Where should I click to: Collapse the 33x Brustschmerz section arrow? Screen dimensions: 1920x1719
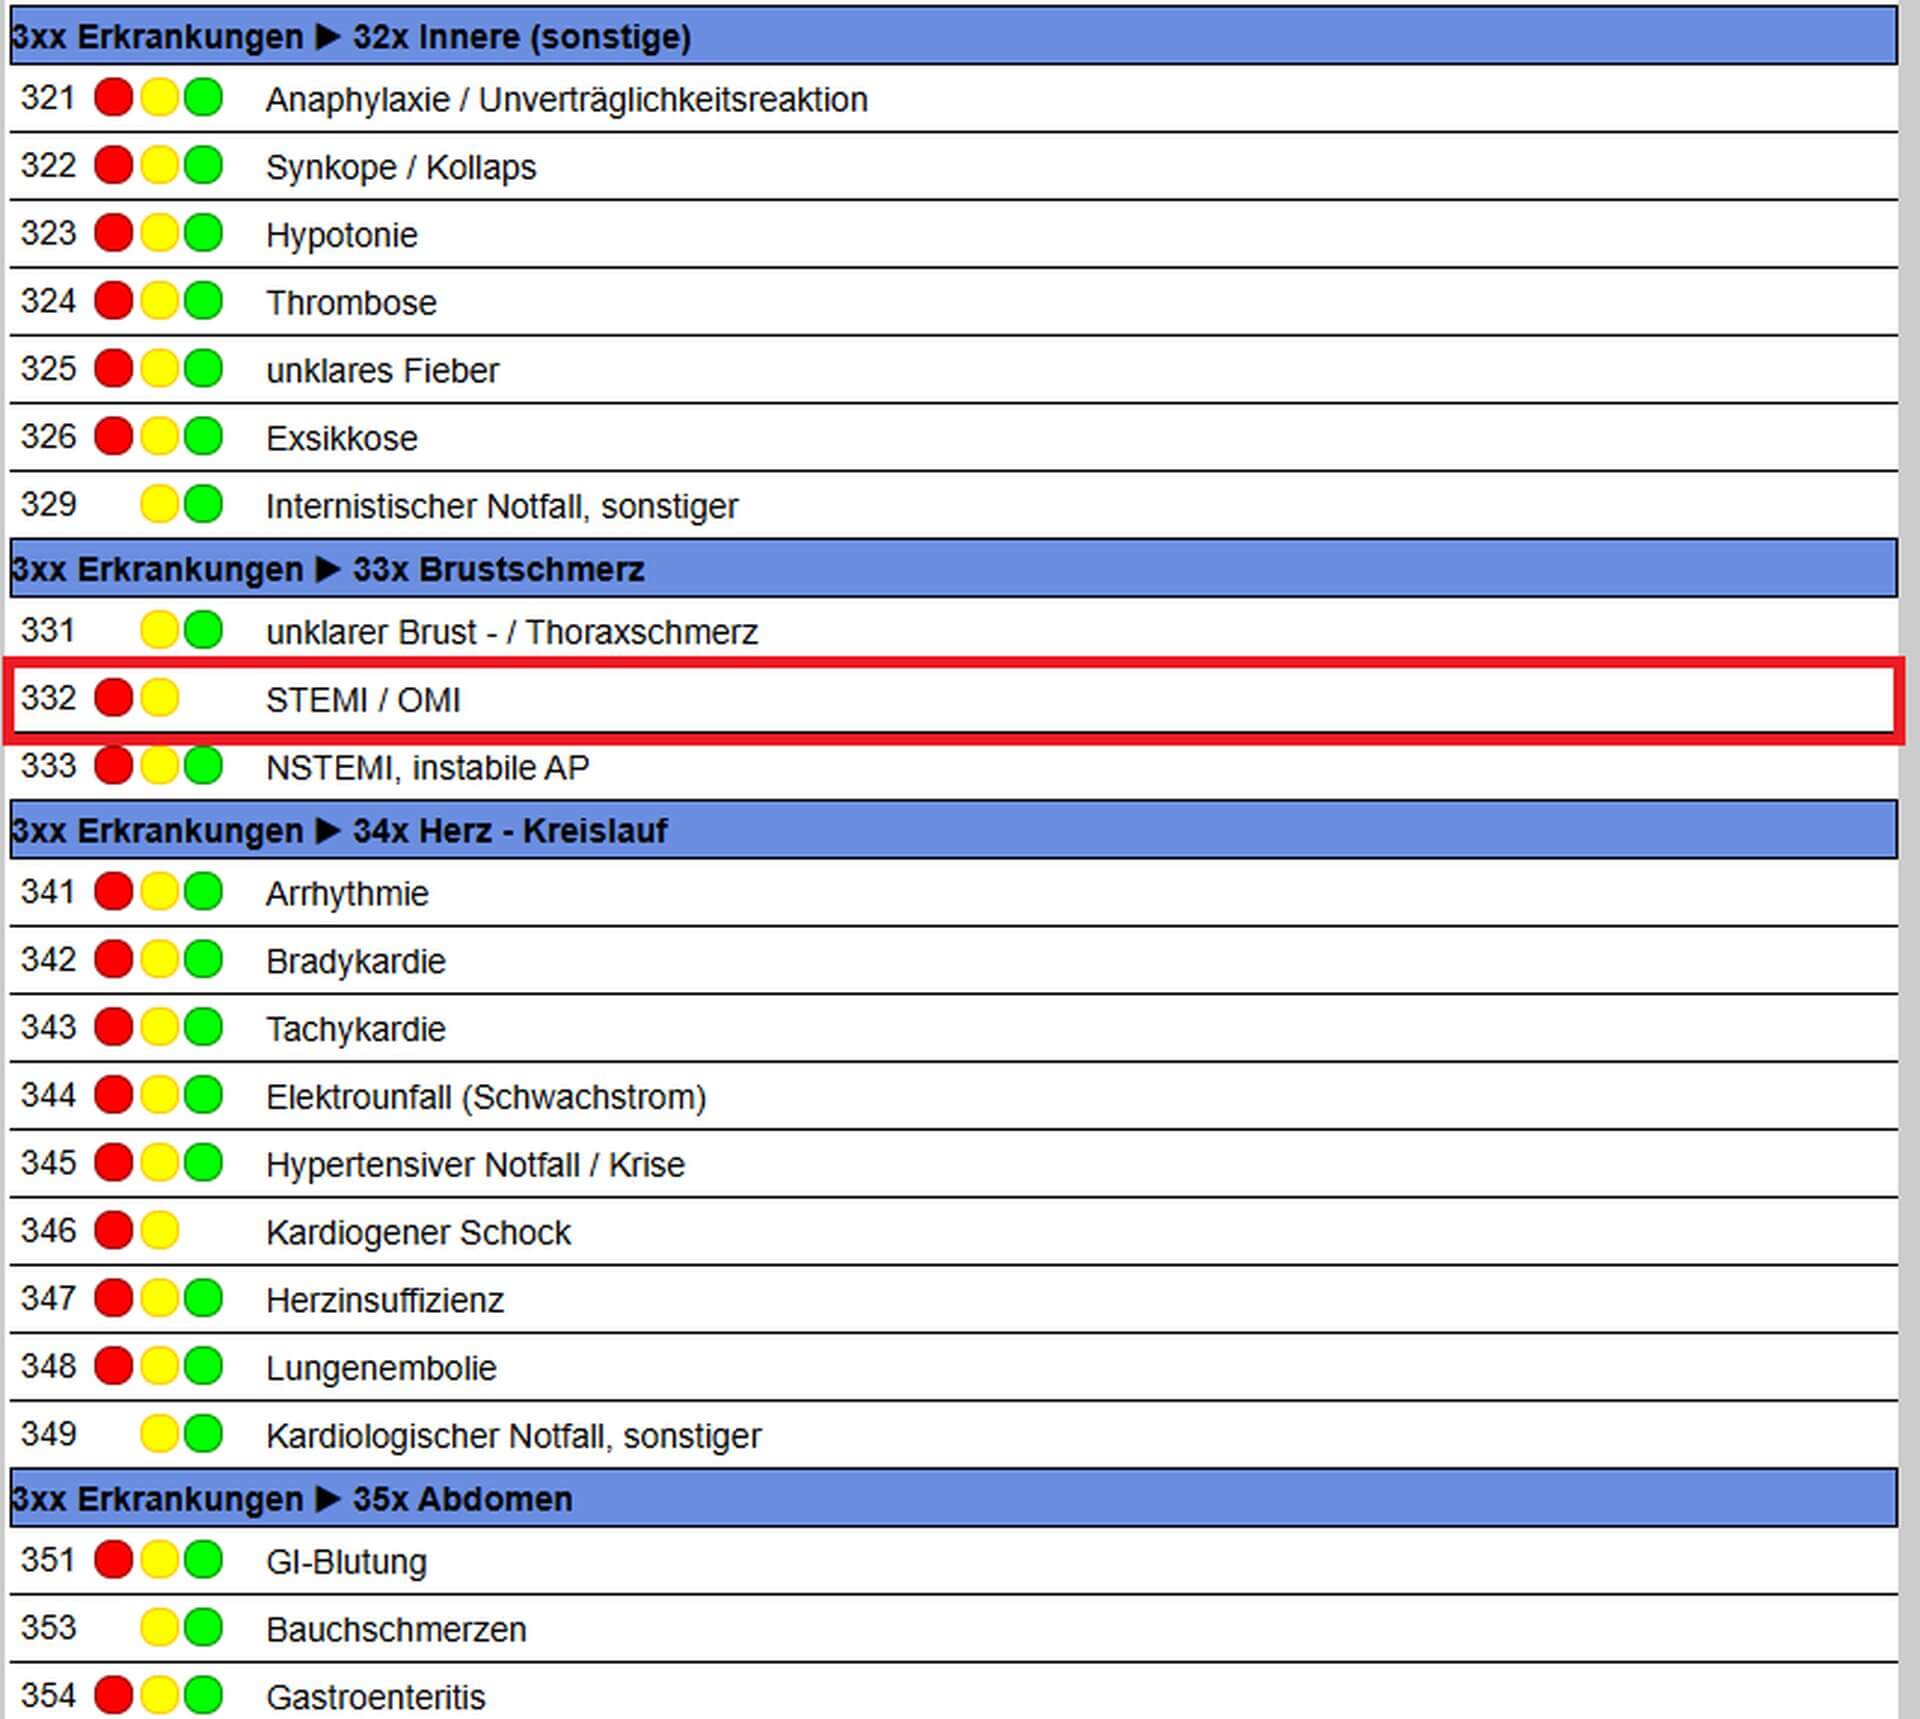pyautogui.click(x=327, y=569)
